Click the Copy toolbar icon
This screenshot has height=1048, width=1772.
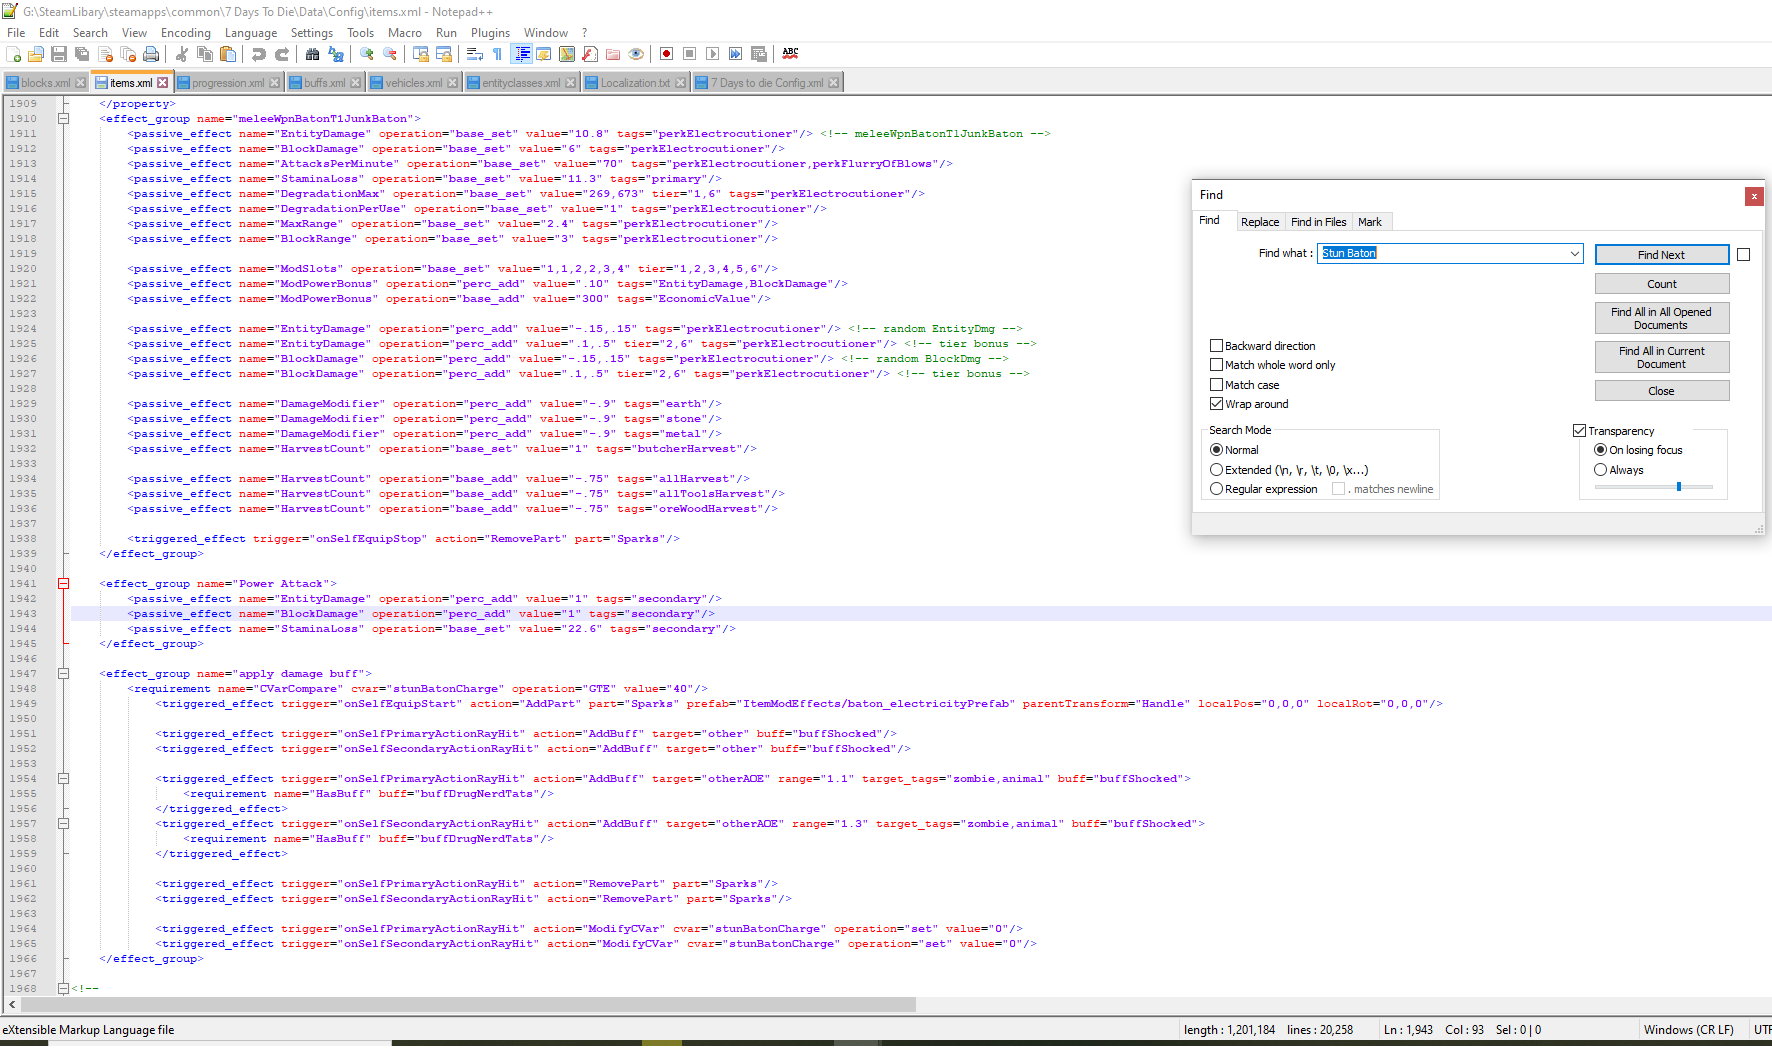205,54
